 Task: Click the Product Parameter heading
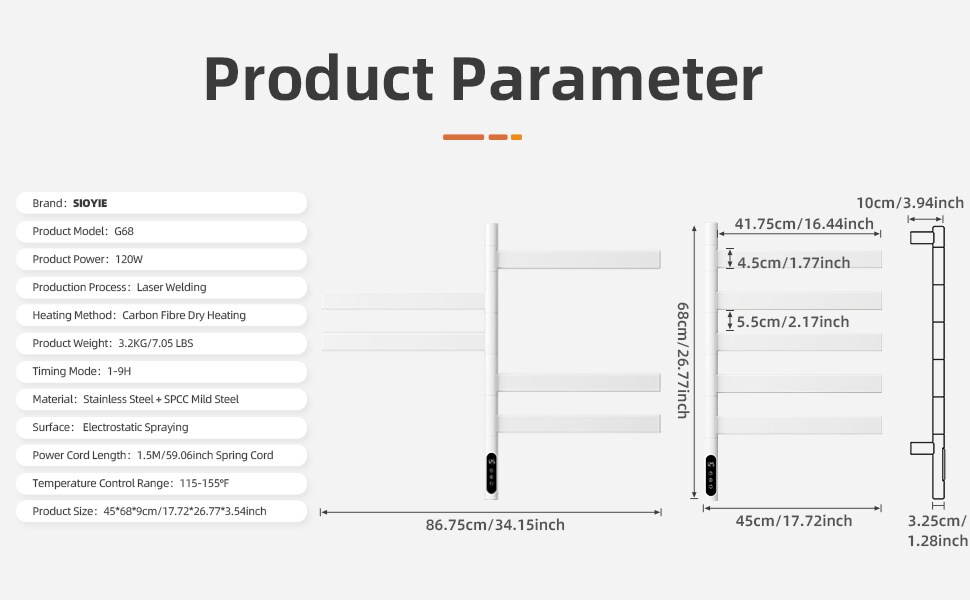(x=483, y=78)
